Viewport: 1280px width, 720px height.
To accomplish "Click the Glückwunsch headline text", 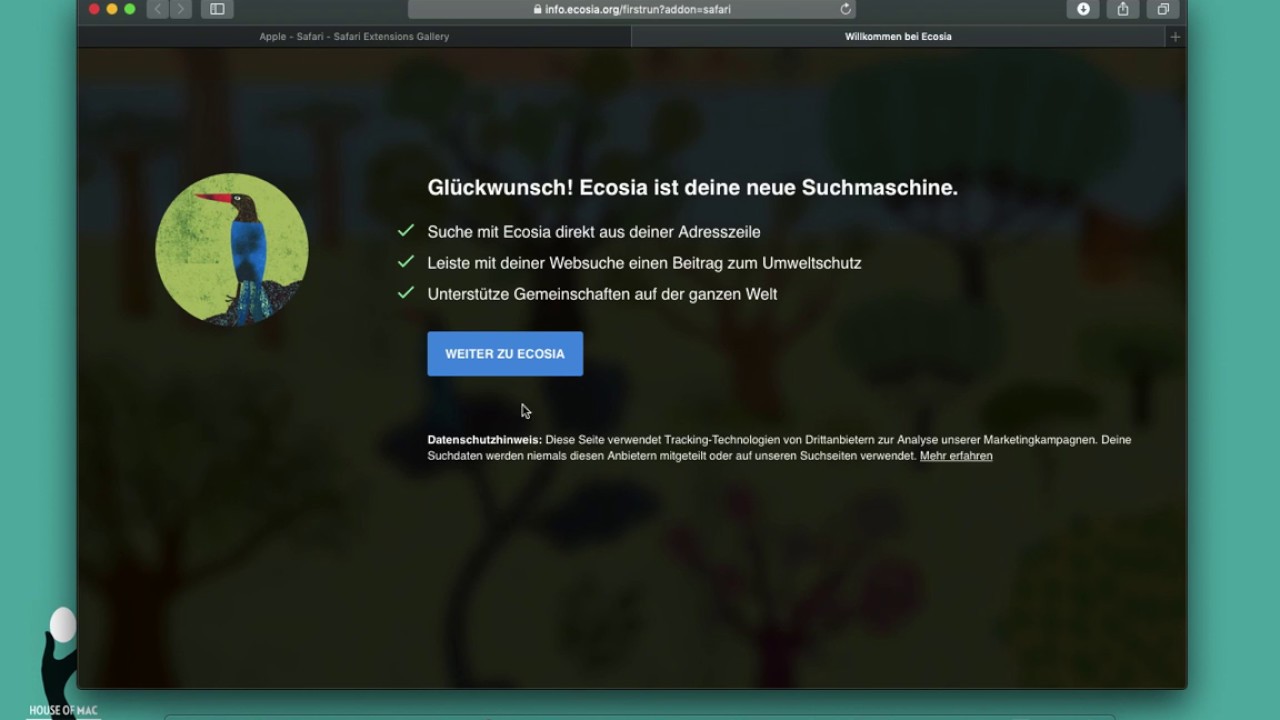I will (x=692, y=187).
